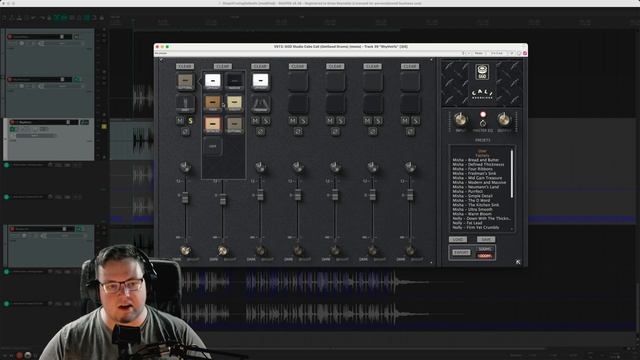Open the third channel's white microphone slot
The image size is (640, 360).
pos(260,81)
